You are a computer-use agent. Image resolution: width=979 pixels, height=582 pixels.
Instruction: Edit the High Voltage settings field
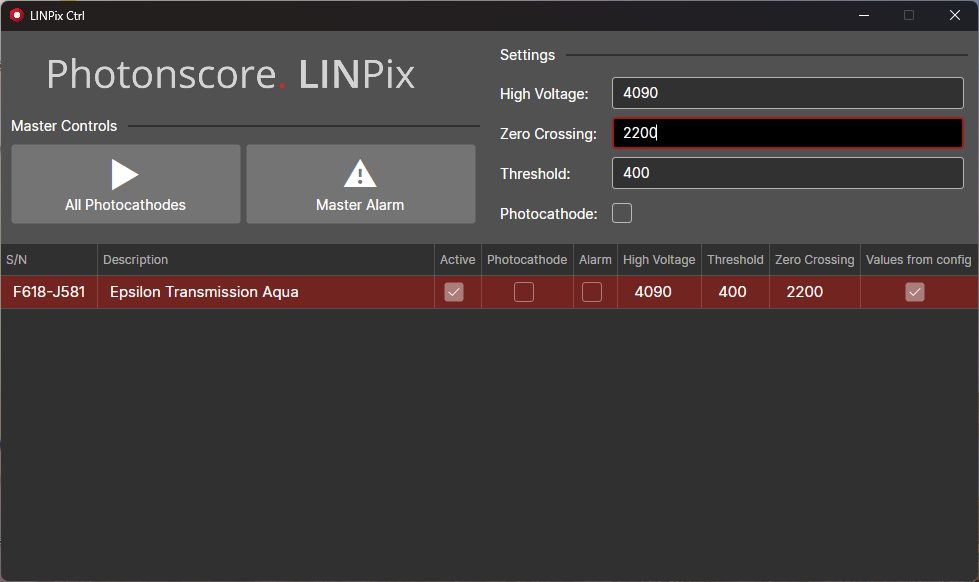pos(787,93)
